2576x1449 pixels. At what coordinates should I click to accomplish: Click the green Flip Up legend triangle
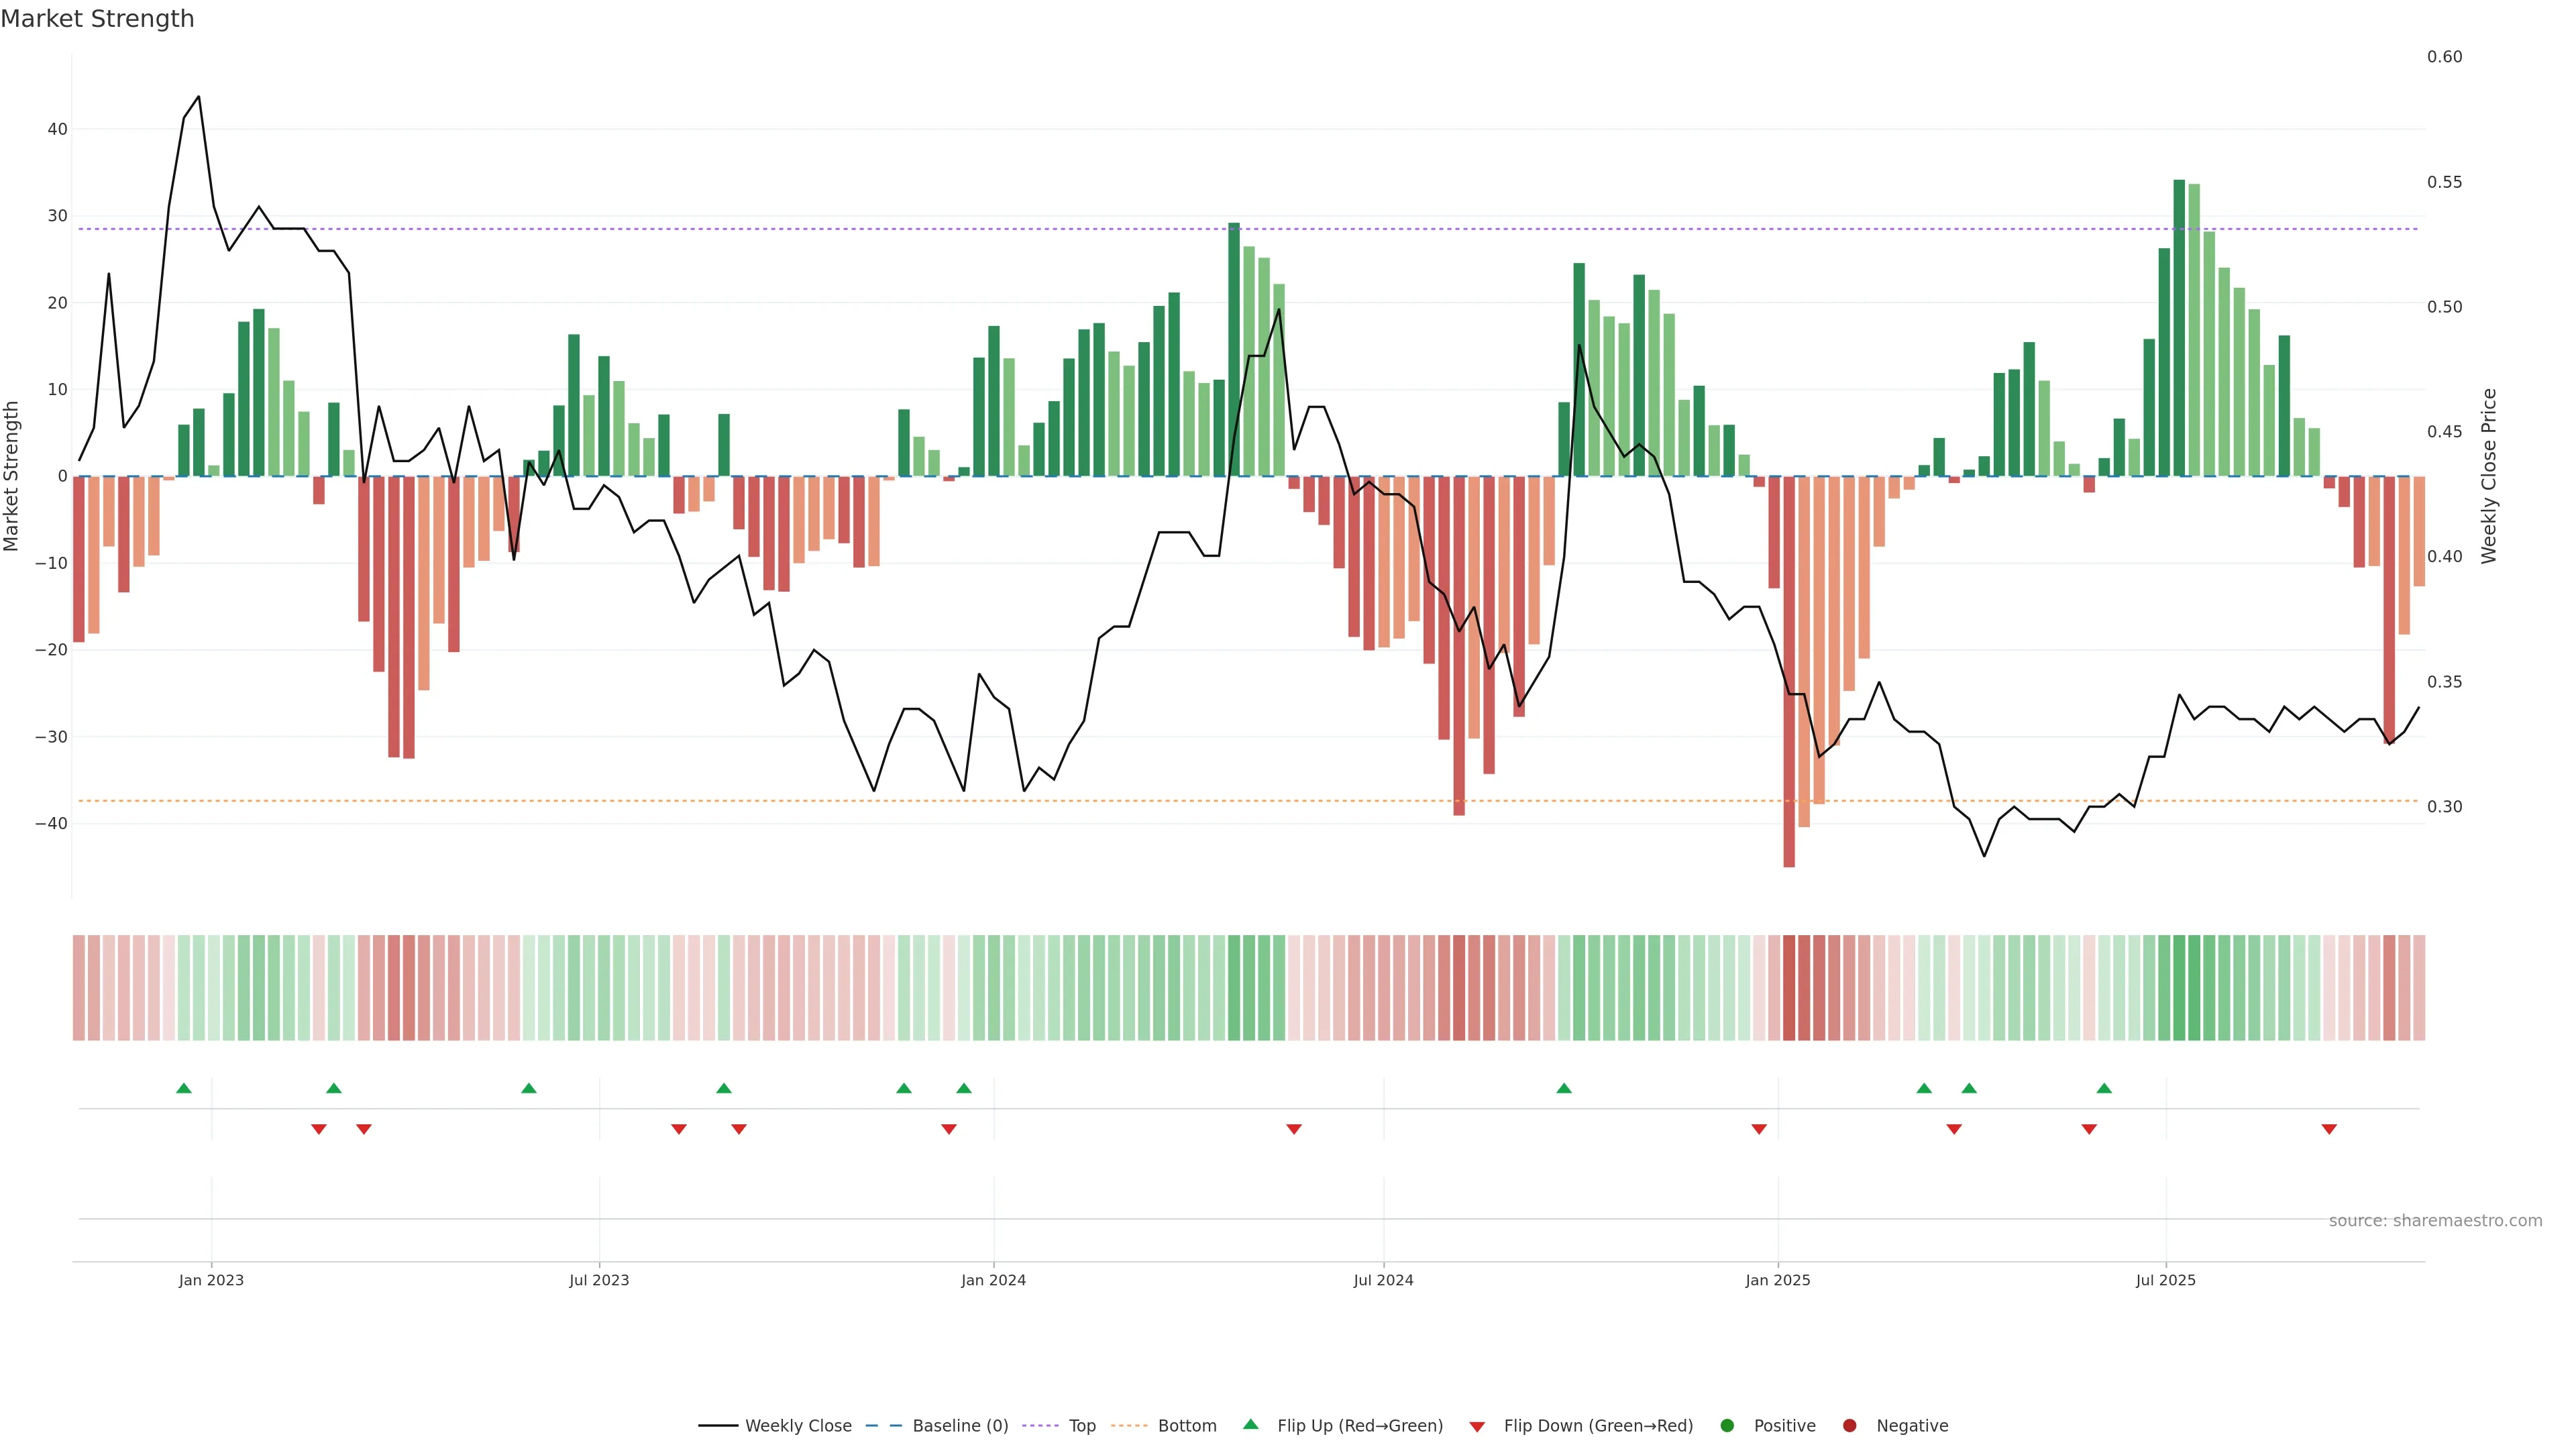pyautogui.click(x=1250, y=1425)
